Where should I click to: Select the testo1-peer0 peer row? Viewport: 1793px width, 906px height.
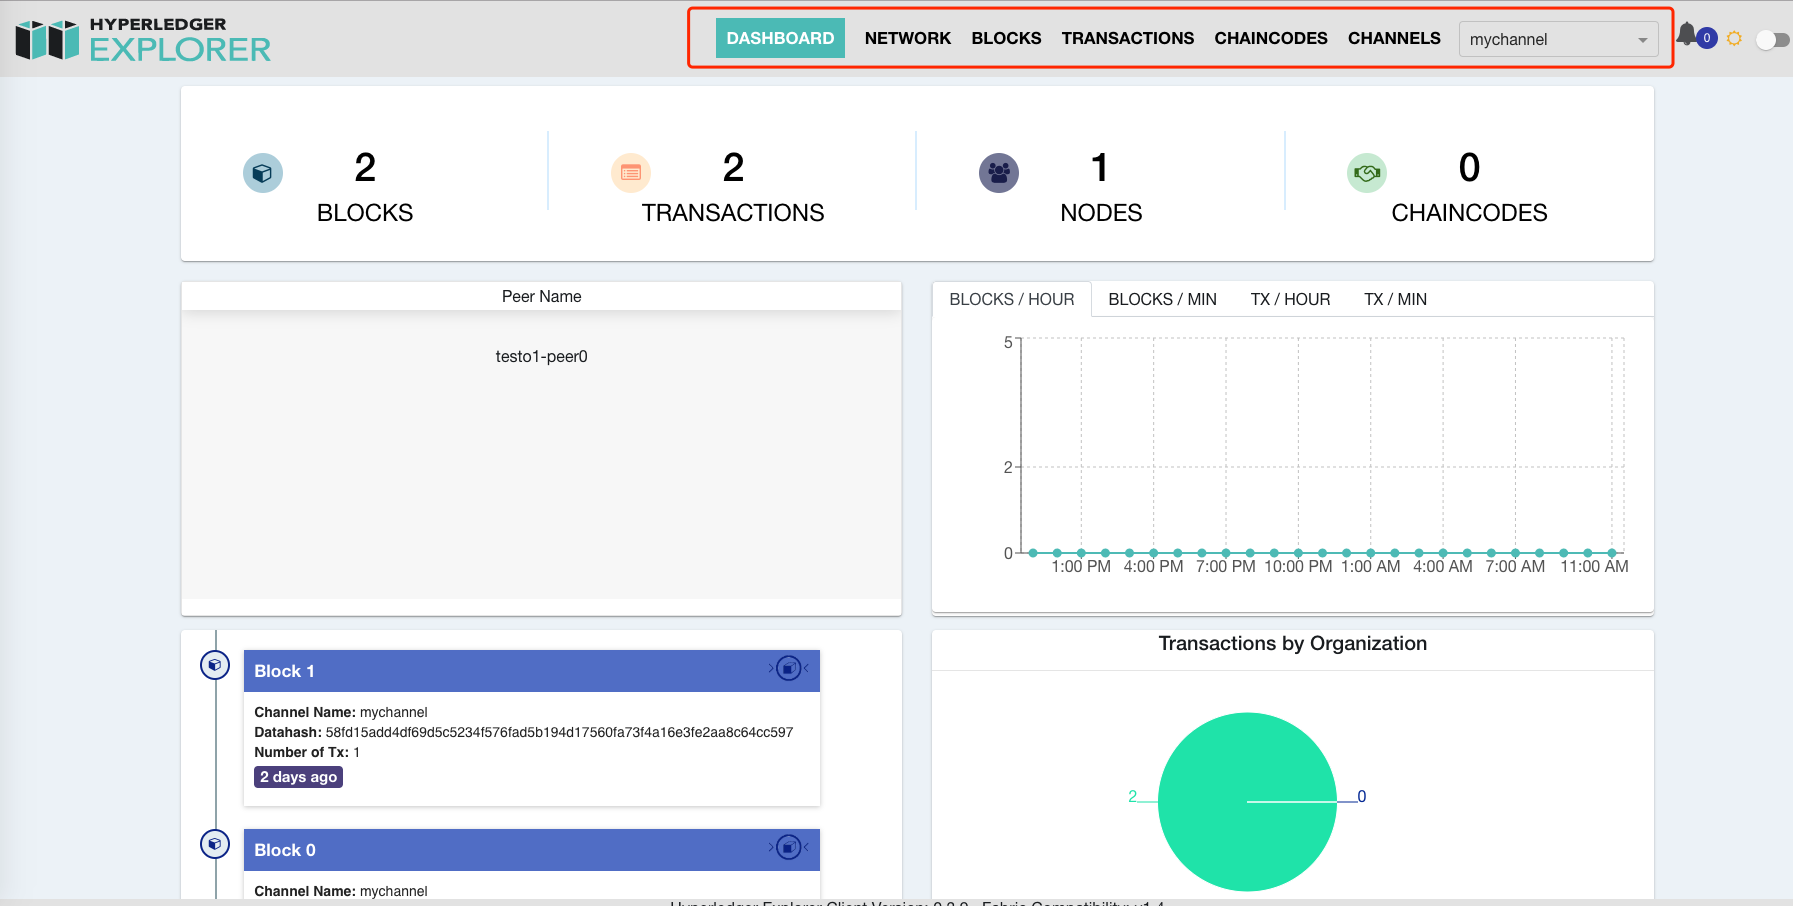541,356
